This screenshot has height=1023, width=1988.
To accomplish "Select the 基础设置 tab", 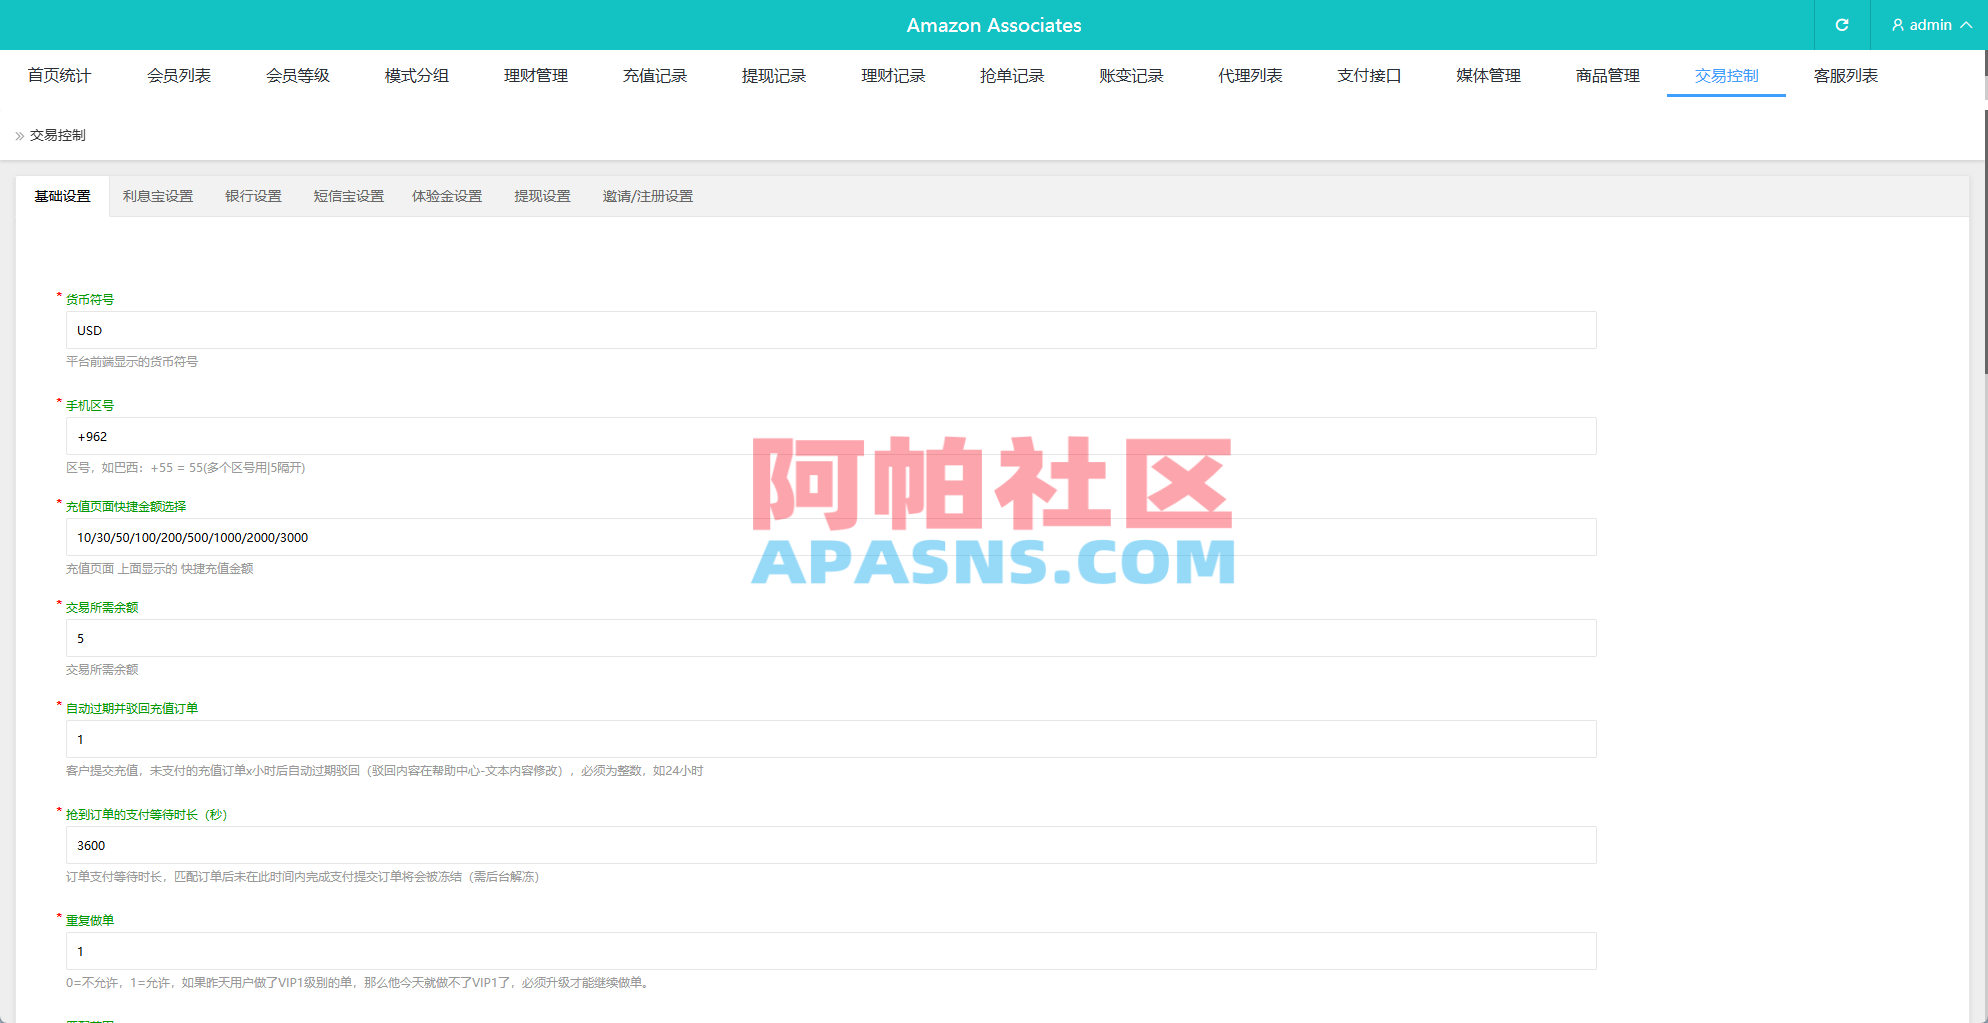I will pyautogui.click(x=62, y=196).
